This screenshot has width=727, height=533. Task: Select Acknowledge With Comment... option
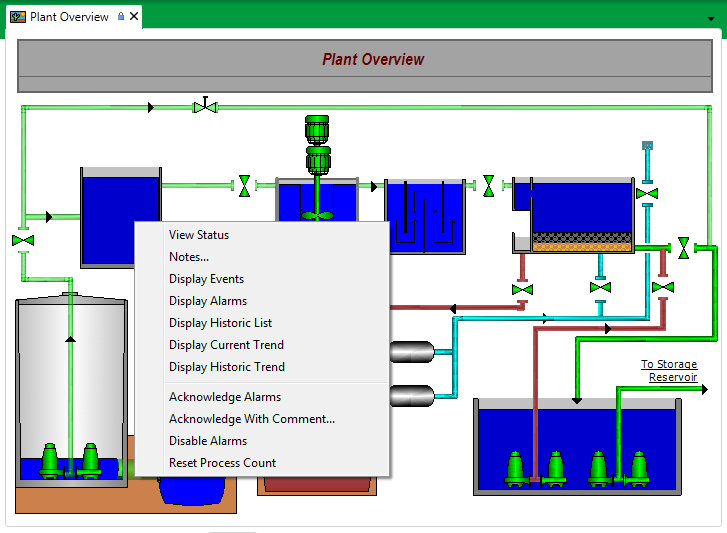252,419
